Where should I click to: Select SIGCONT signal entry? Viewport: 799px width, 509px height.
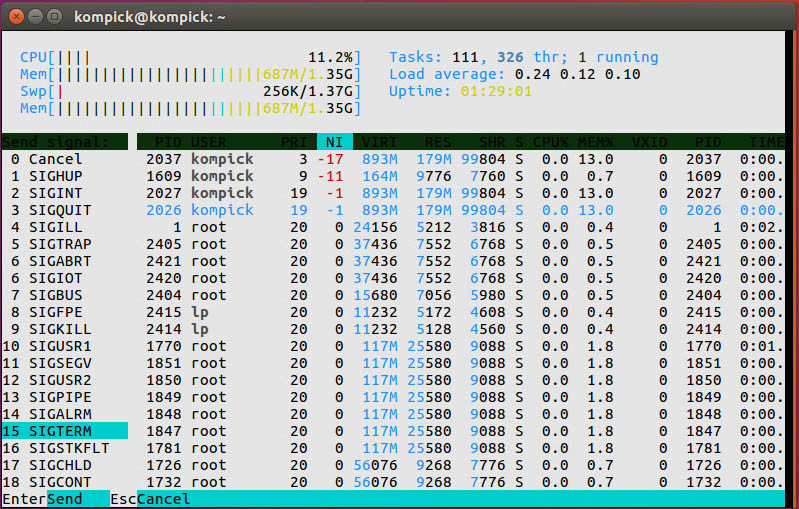coord(65,482)
